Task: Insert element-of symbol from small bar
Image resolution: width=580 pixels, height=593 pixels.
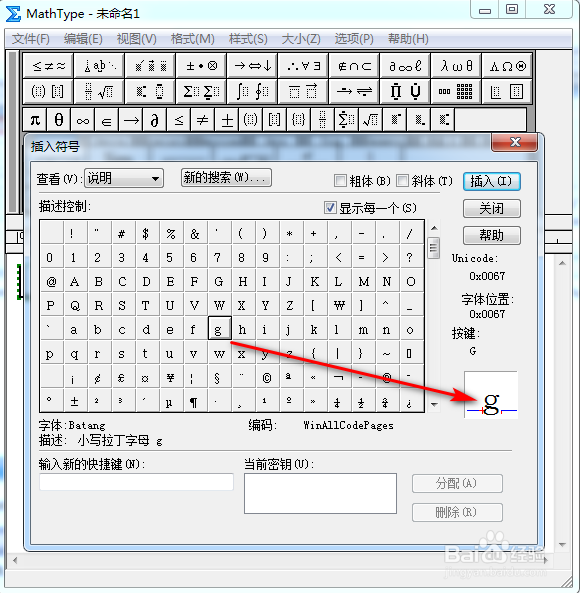Action: (107, 120)
